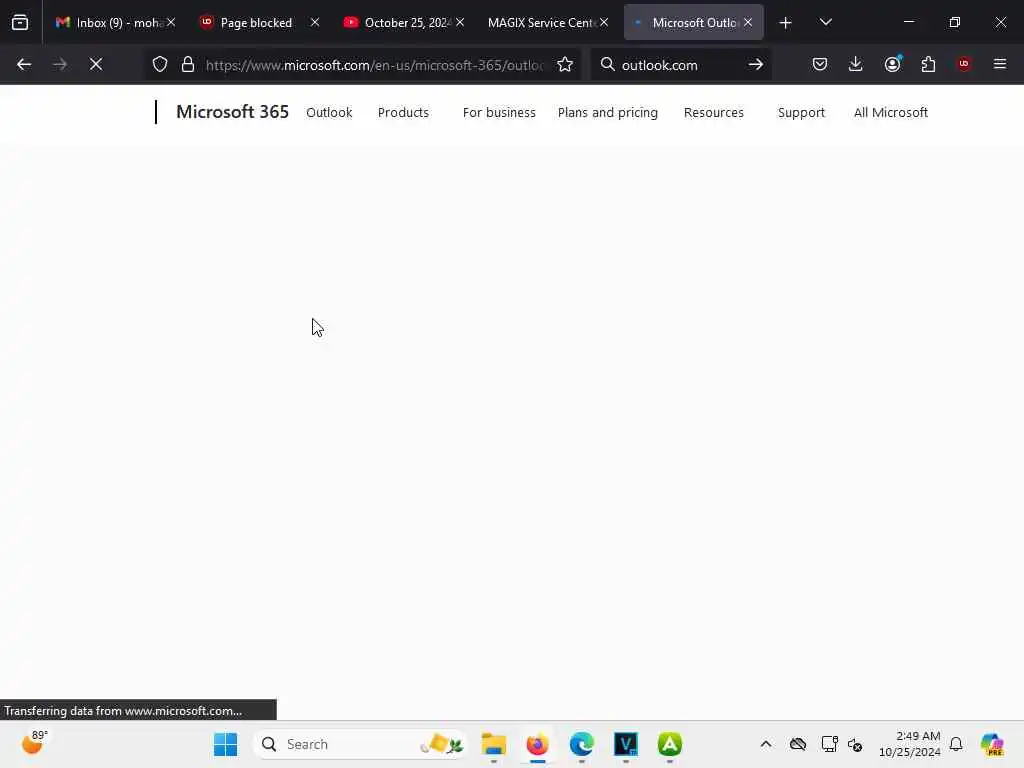Open the weather widget showing 89°
Screen dimensions: 1024x768
[34, 743]
